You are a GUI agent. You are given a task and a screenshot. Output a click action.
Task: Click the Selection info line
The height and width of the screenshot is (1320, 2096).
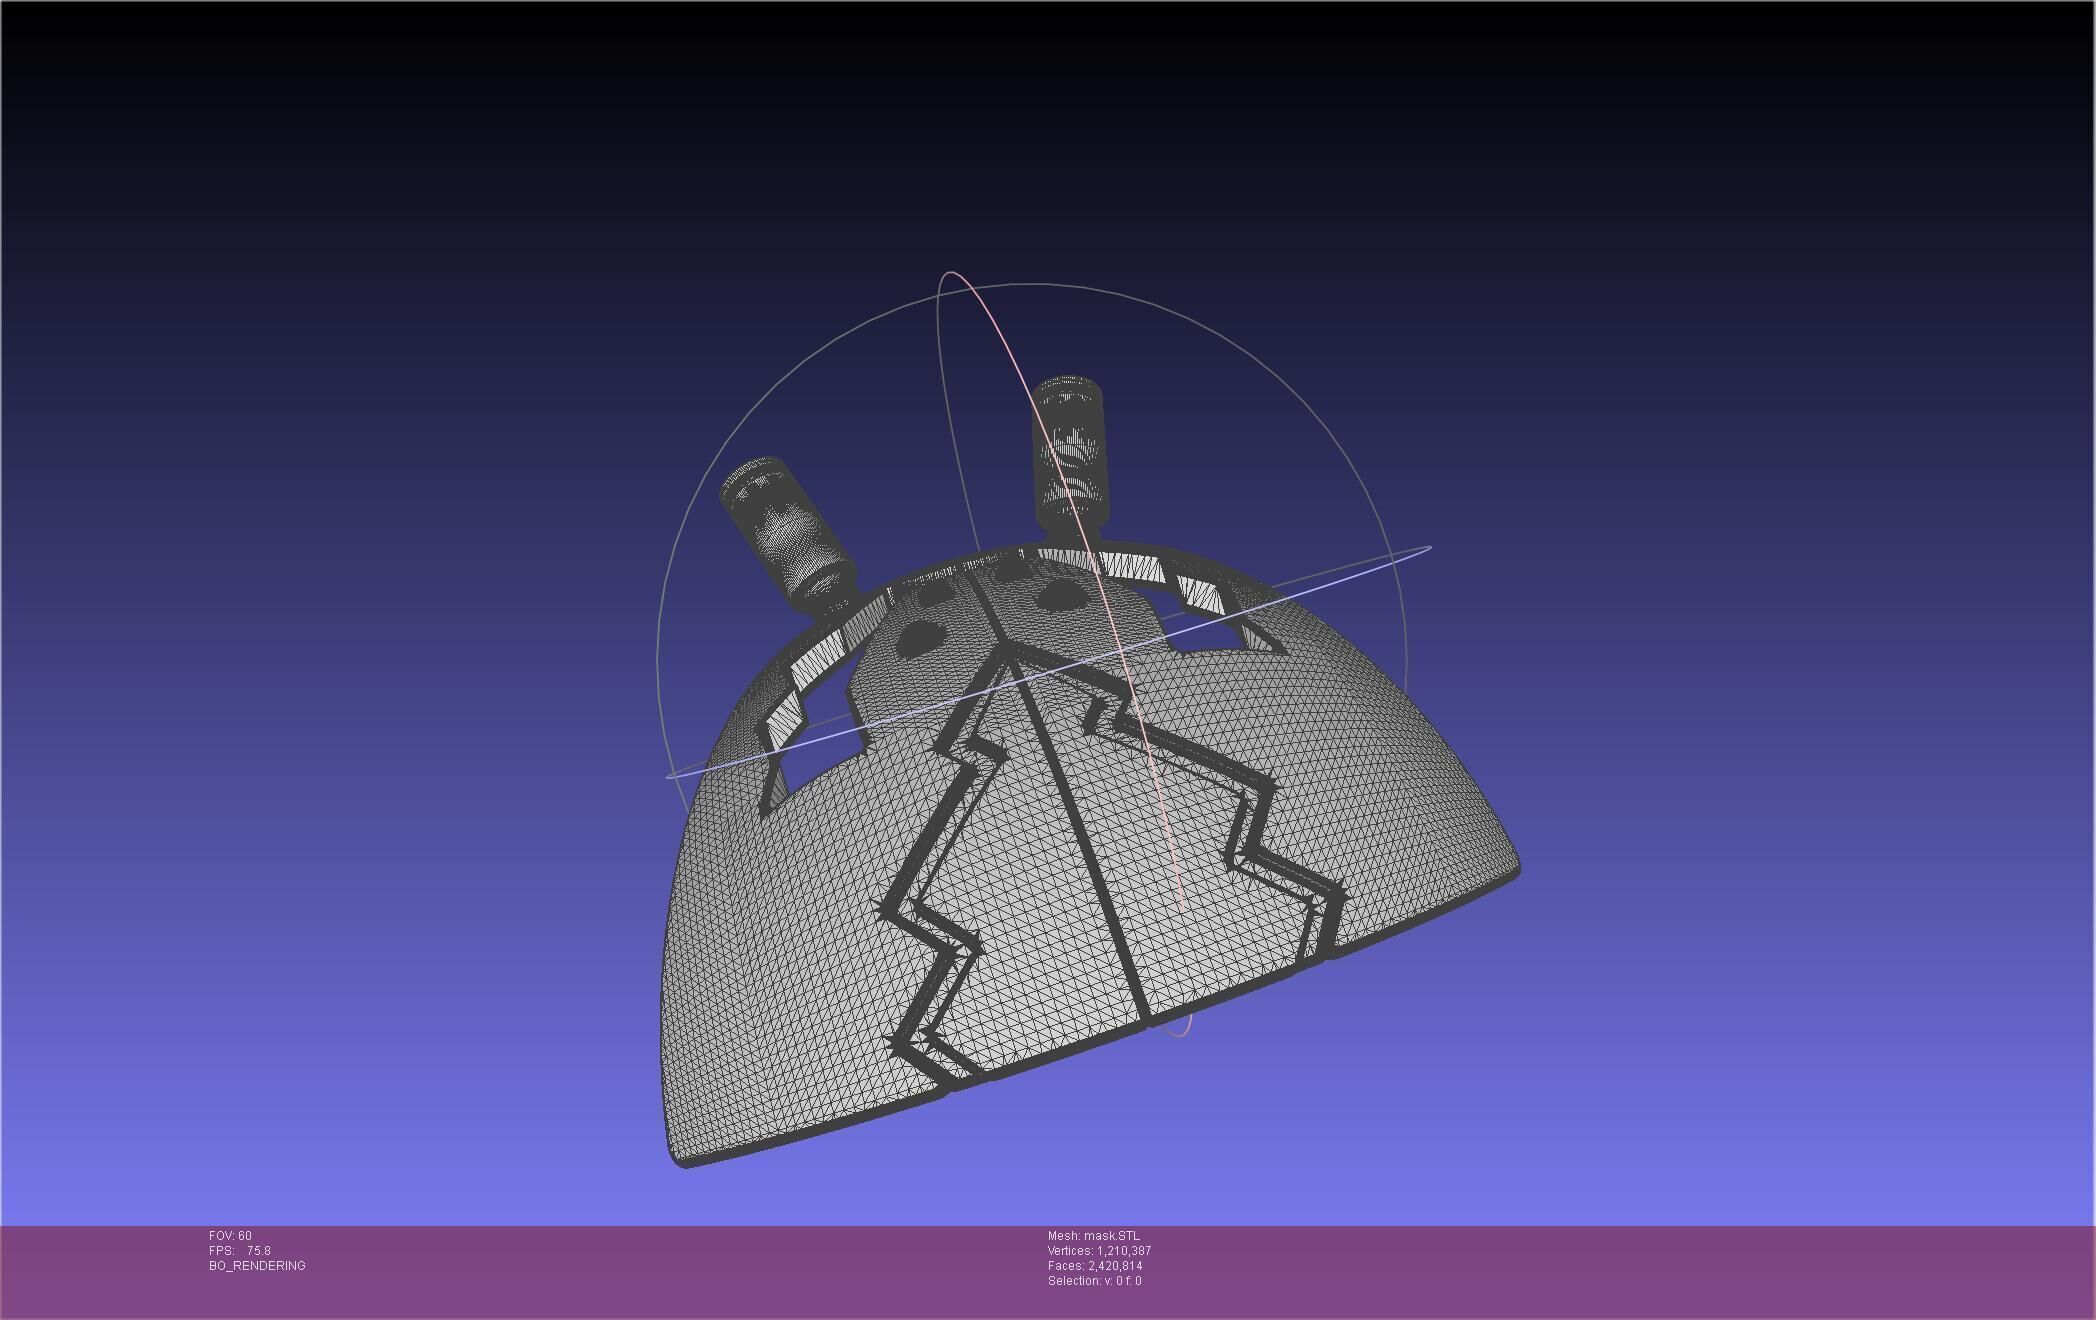pos(1094,1281)
